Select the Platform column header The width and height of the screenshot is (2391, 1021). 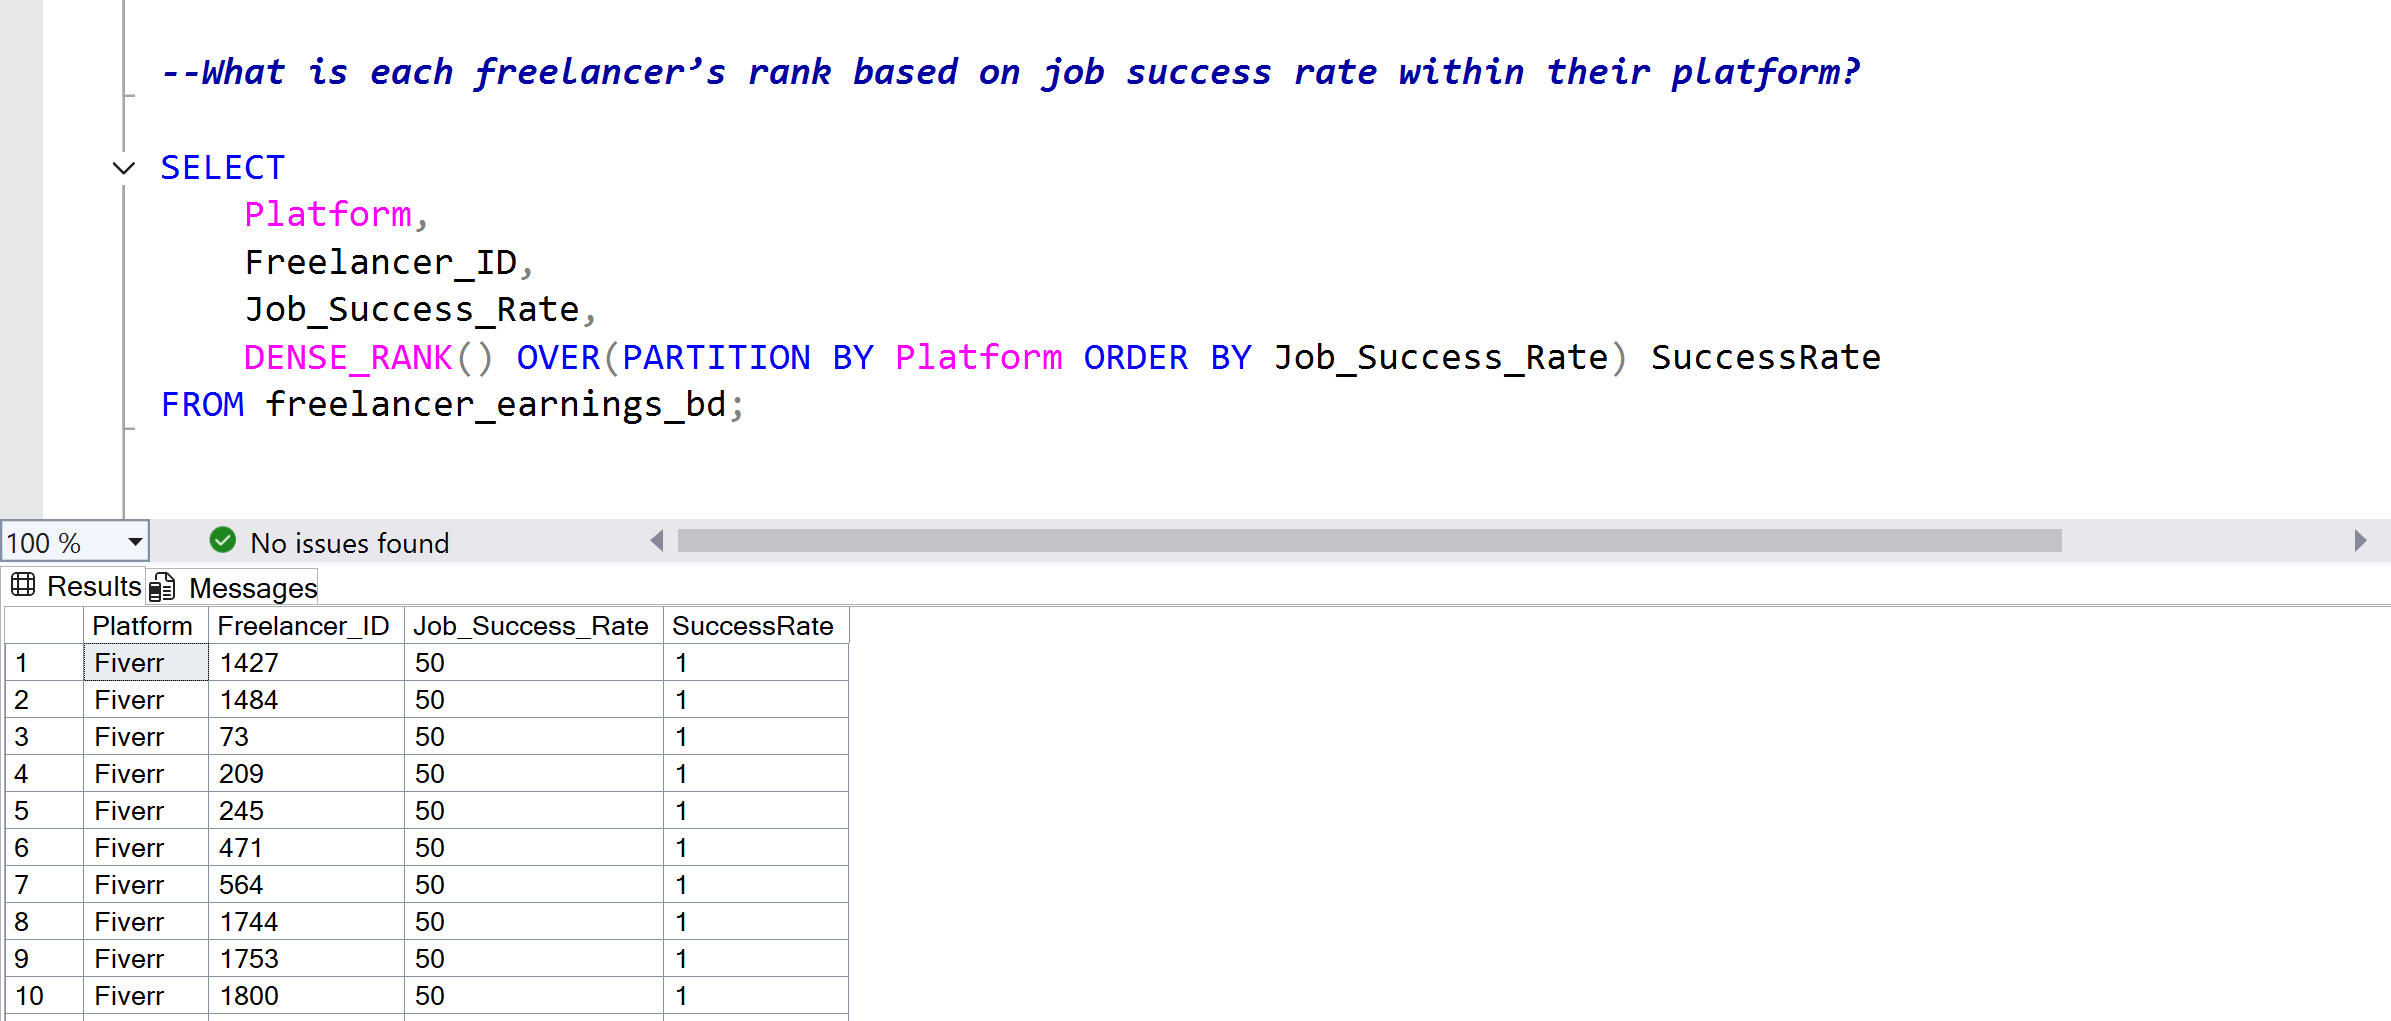(x=143, y=626)
